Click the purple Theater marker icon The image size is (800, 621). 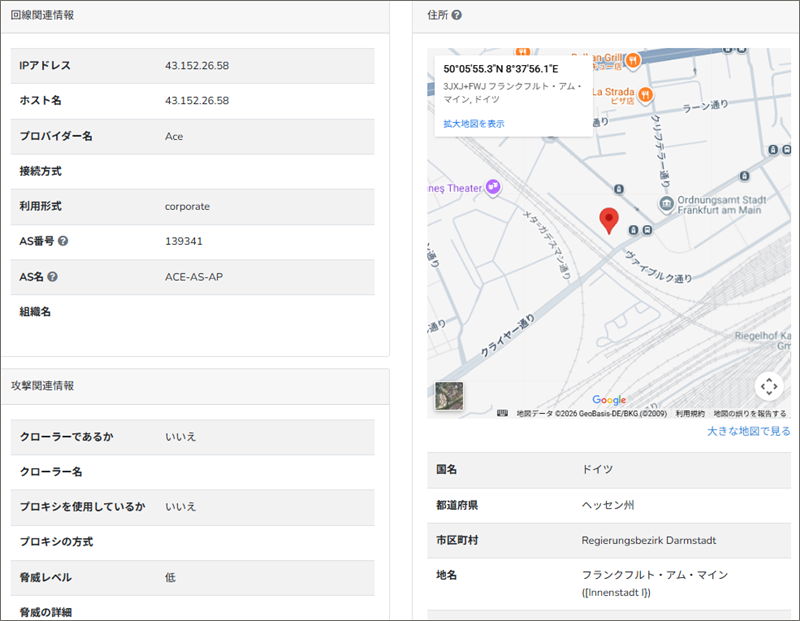tap(491, 187)
